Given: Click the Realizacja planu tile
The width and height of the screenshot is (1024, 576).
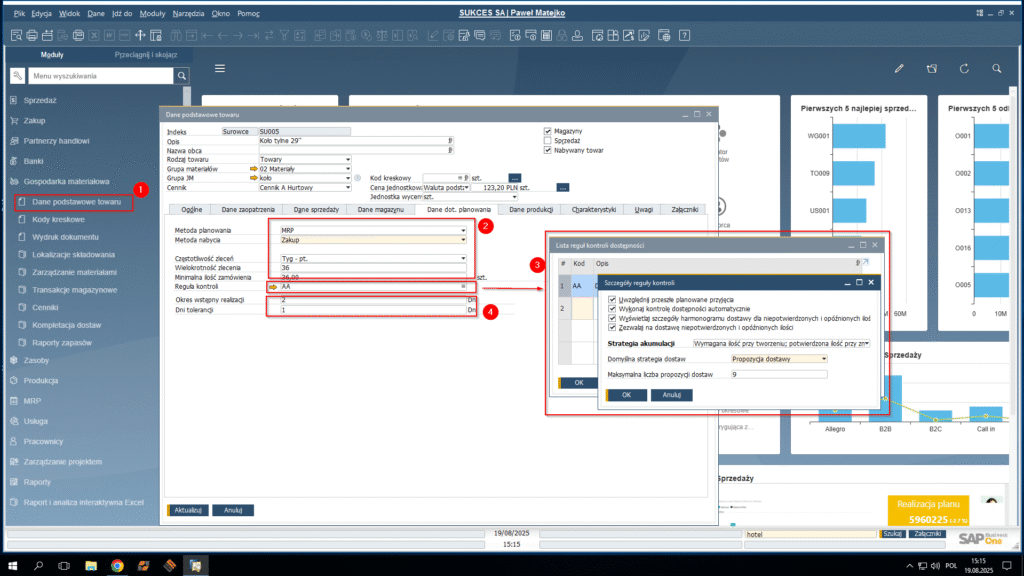Looking at the screenshot, I should coord(928,511).
